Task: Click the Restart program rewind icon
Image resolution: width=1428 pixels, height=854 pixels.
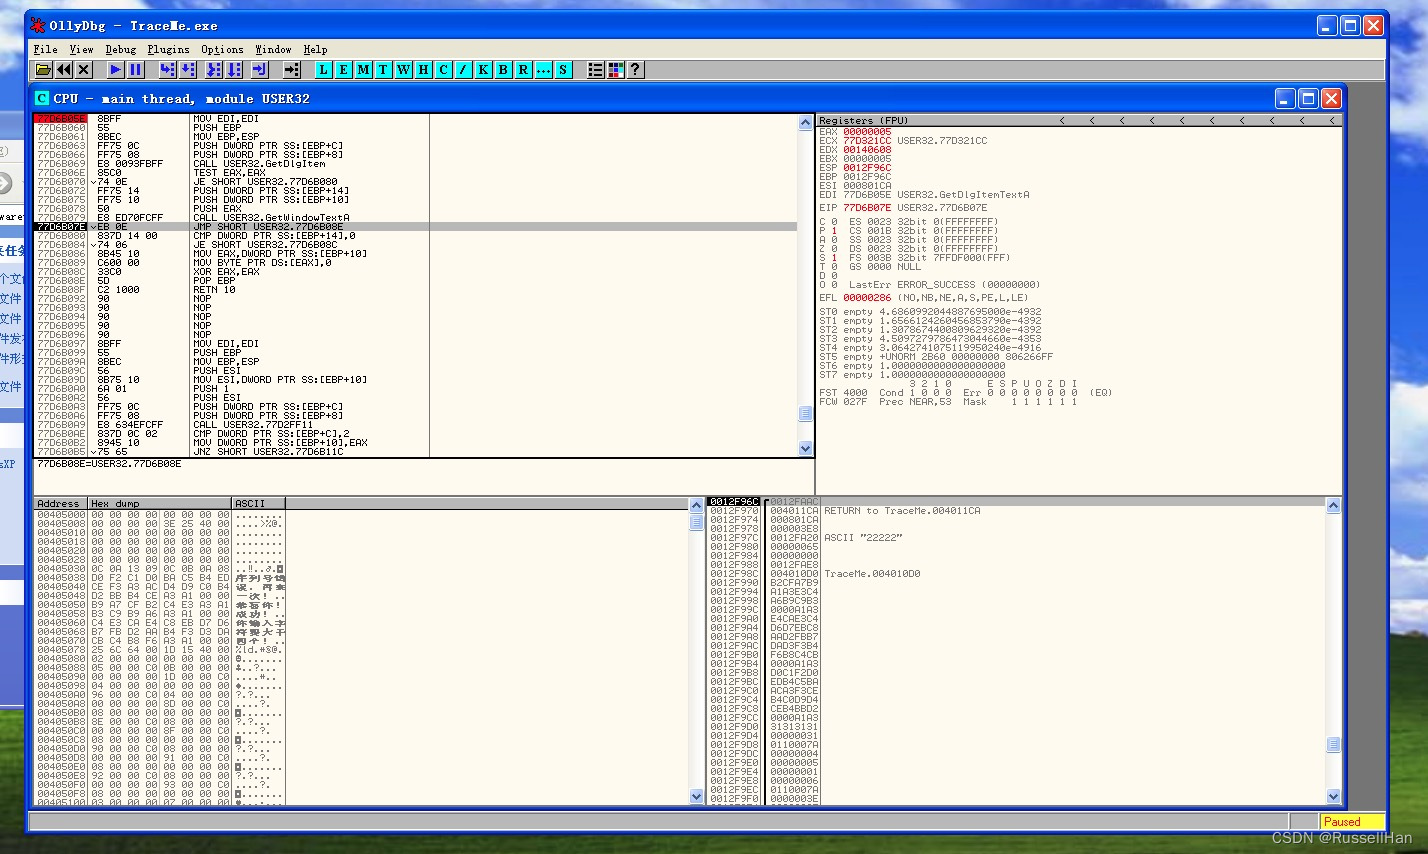Action: [64, 70]
